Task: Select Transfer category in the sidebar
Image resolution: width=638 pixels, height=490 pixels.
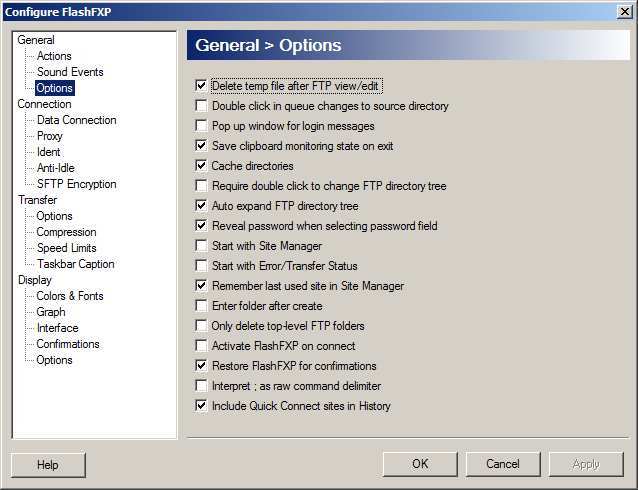Action: click(x=37, y=200)
